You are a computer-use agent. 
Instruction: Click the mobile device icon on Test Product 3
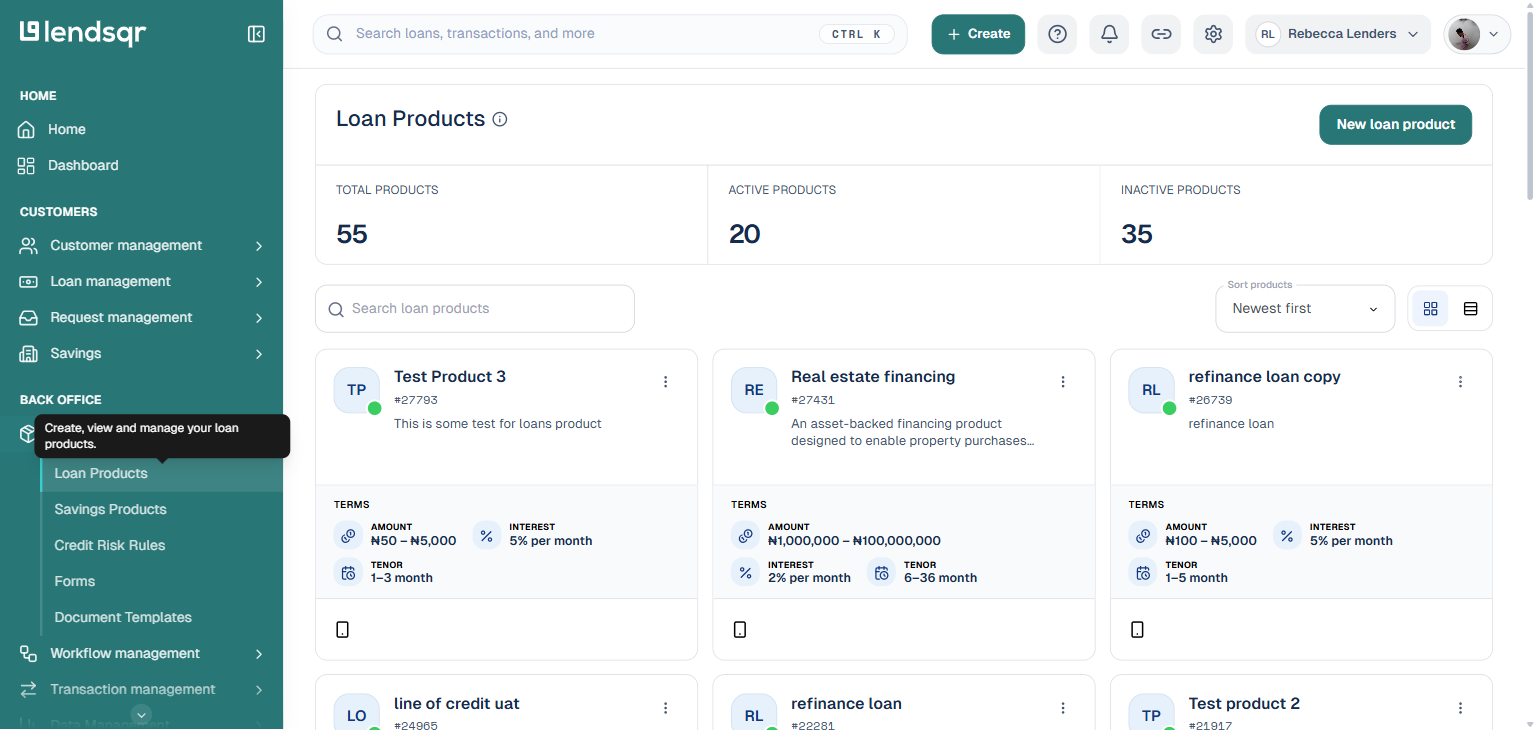pos(342,629)
